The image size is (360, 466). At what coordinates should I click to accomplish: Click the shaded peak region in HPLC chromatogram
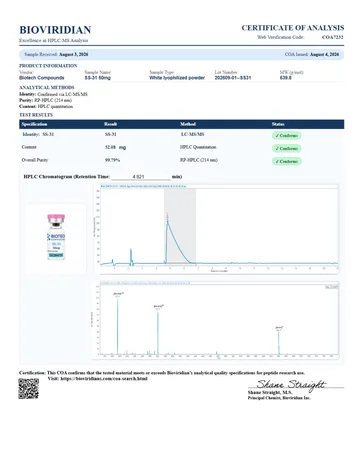[x=180, y=226]
